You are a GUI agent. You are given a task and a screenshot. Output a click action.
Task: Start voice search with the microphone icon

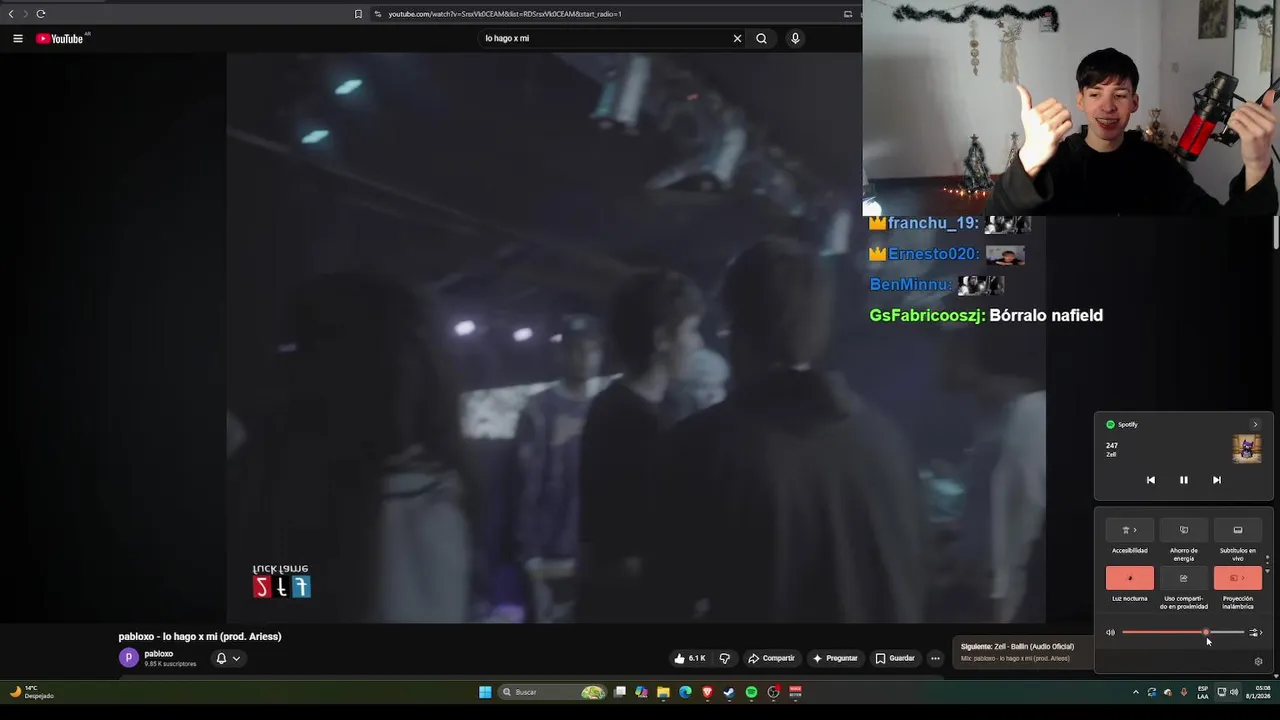(795, 38)
